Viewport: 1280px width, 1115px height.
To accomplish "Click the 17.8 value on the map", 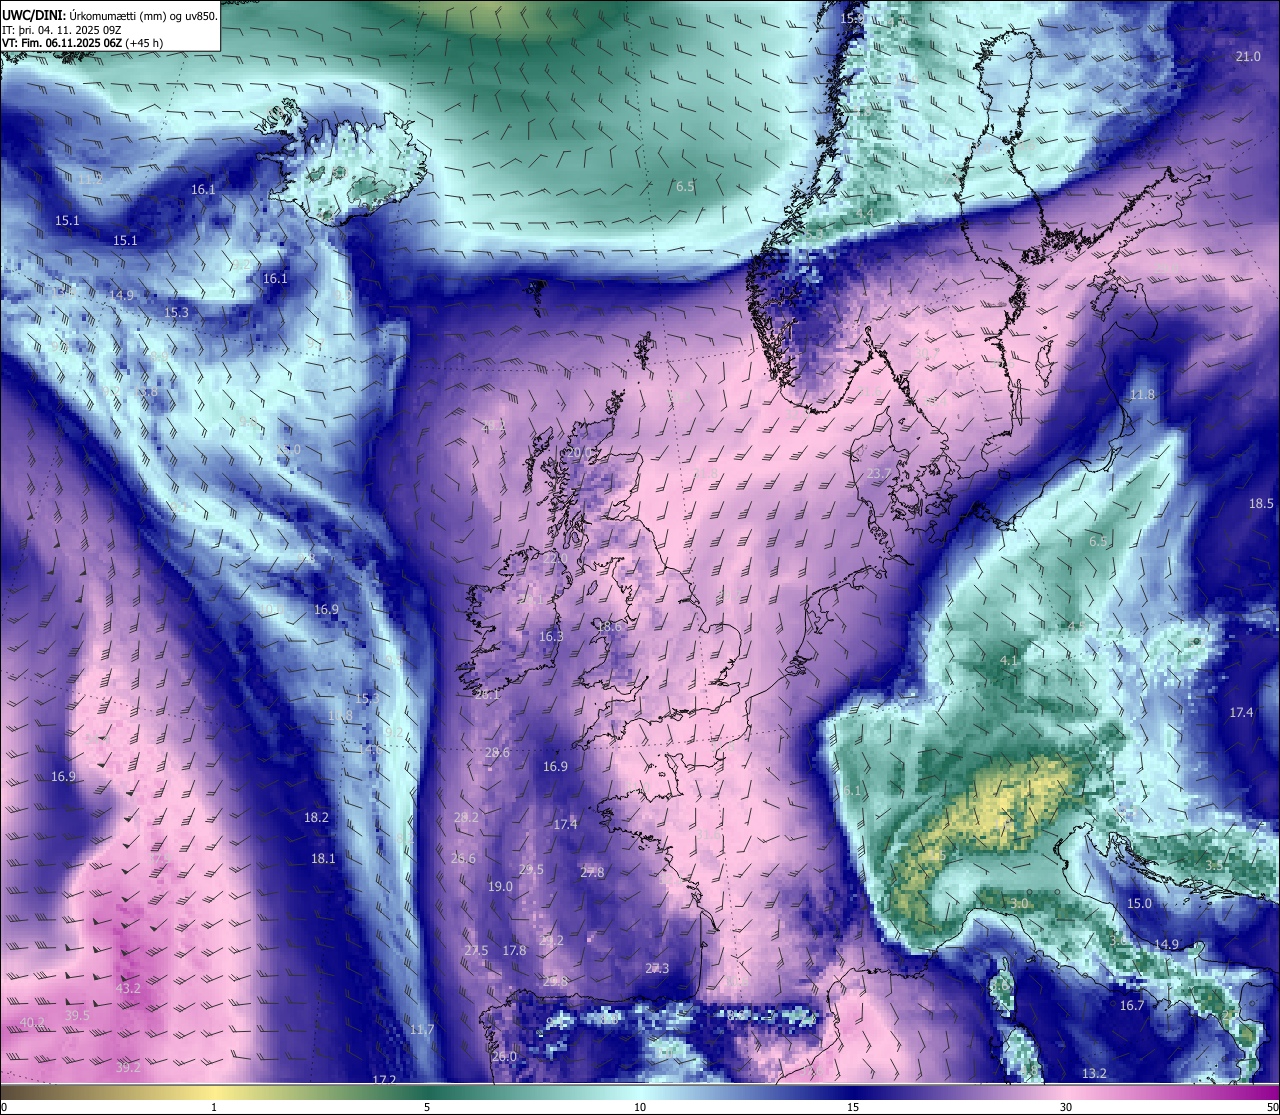I will (514, 950).
